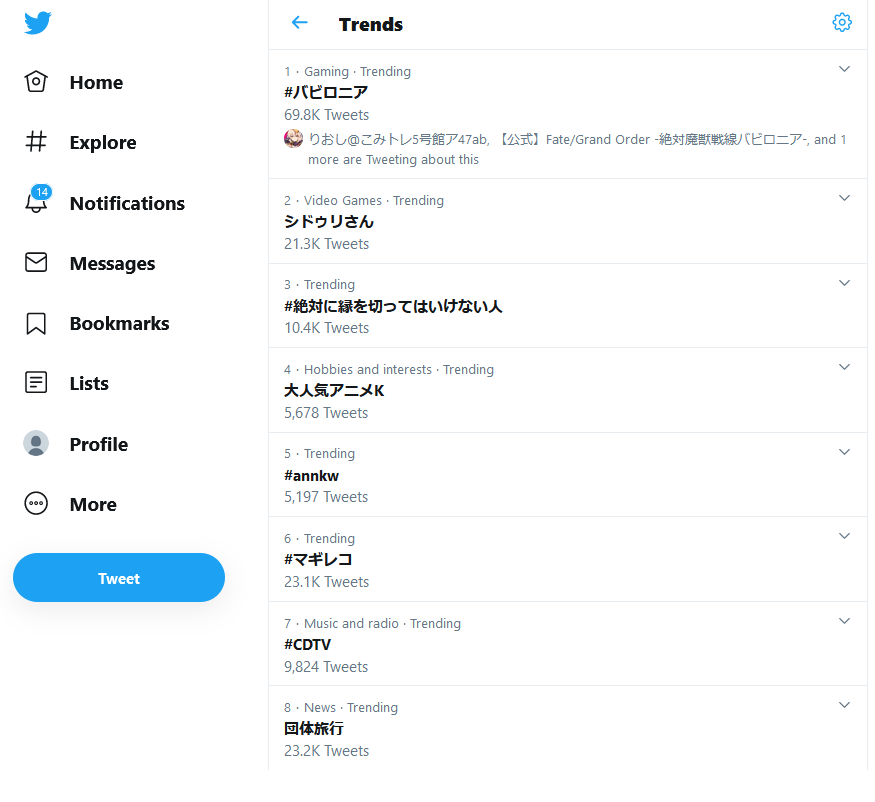
Task: Click the Twitter bird logo
Action: tap(38, 23)
